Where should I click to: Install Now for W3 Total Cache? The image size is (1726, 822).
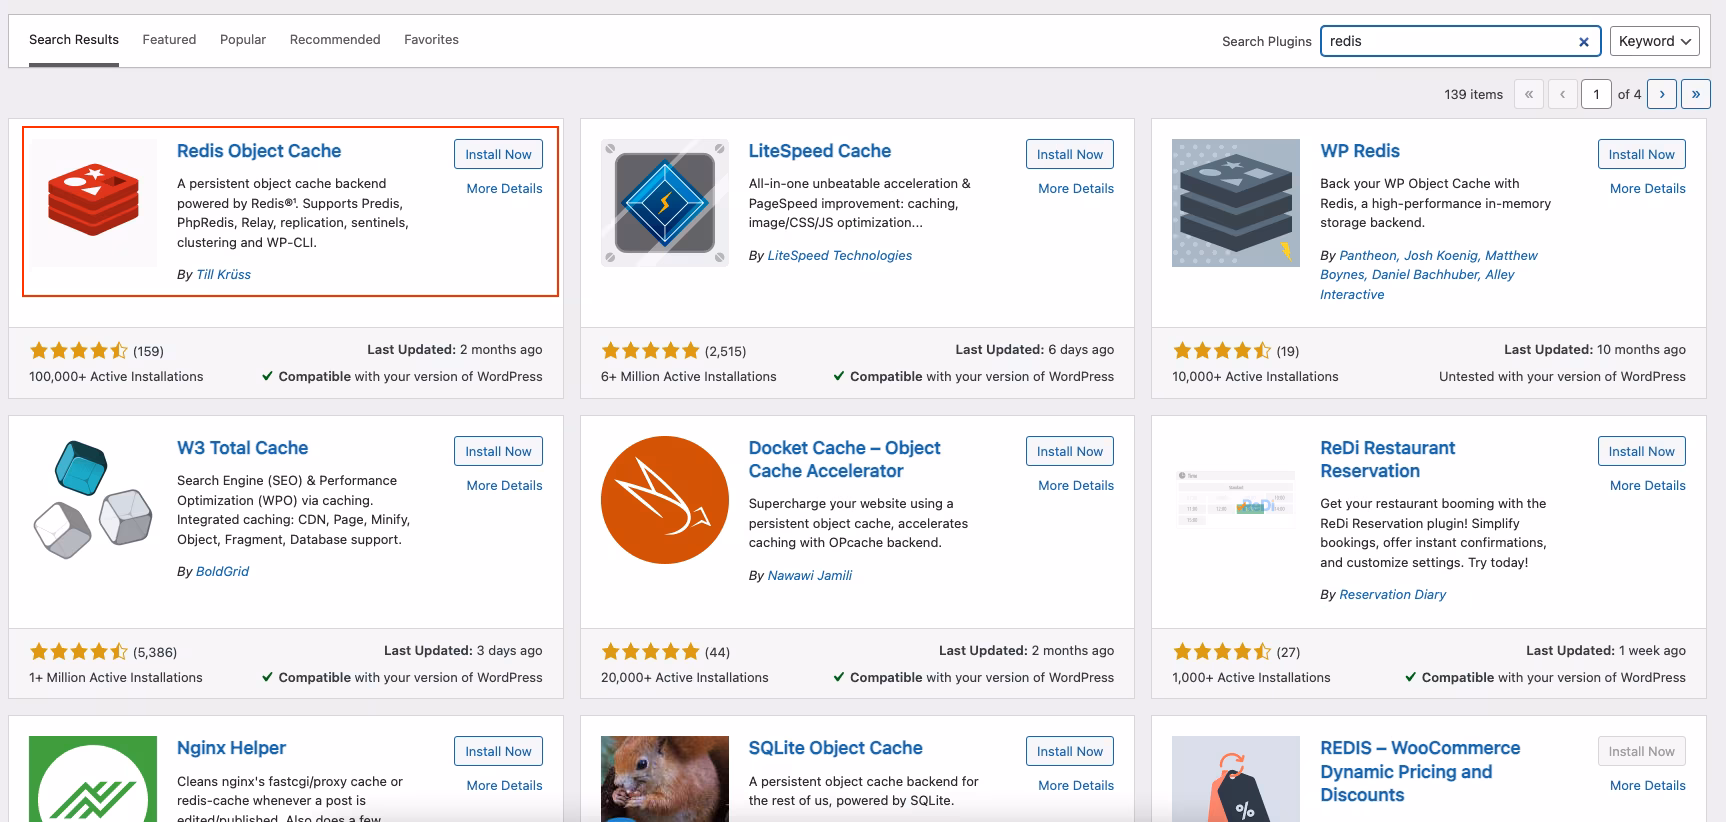click(498, 451)
